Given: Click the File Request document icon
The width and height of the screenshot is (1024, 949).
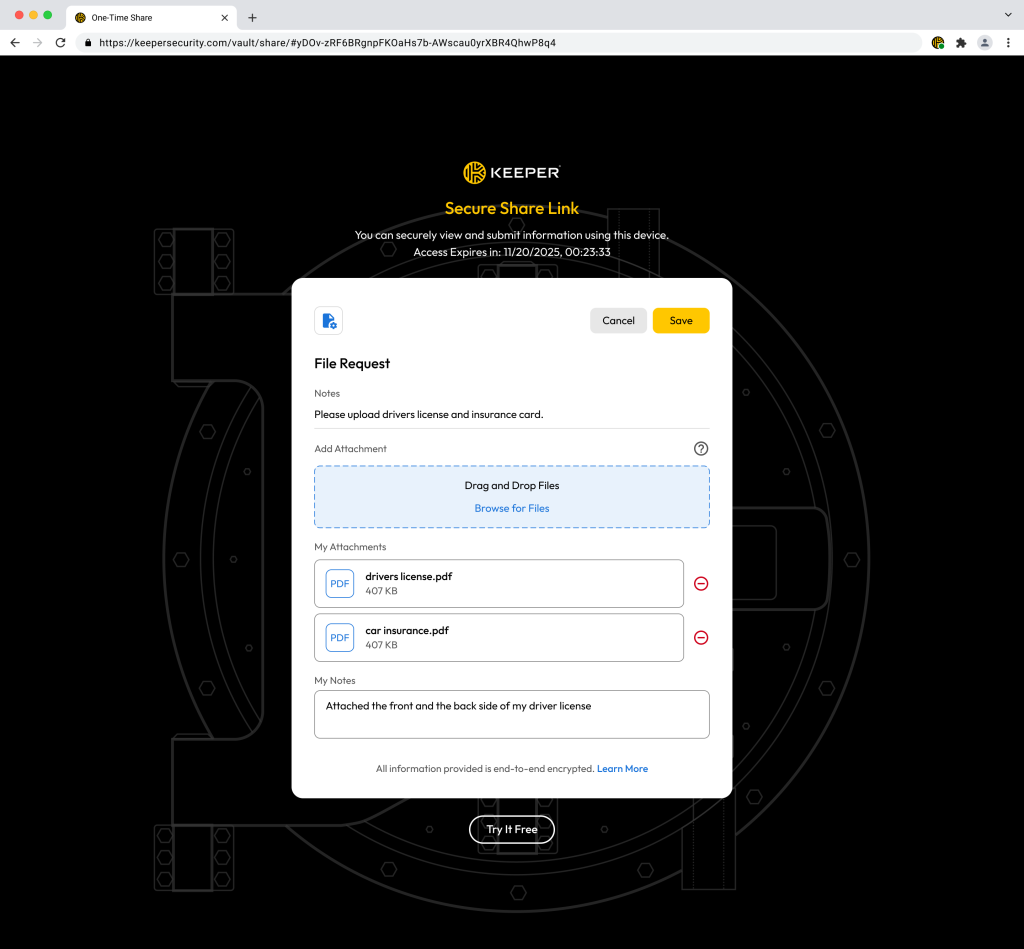Looking at the screenshot, I should pyautogui.click(x=328, y=320).
